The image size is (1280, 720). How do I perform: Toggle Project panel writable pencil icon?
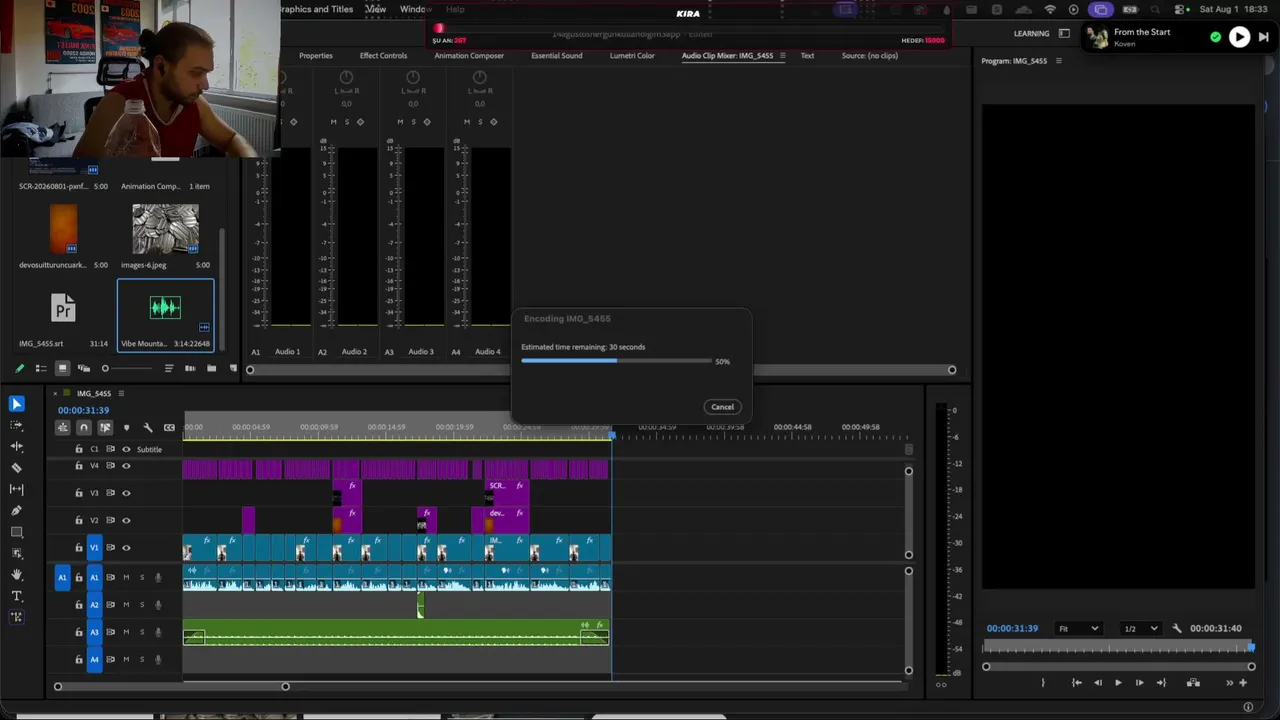19,368
